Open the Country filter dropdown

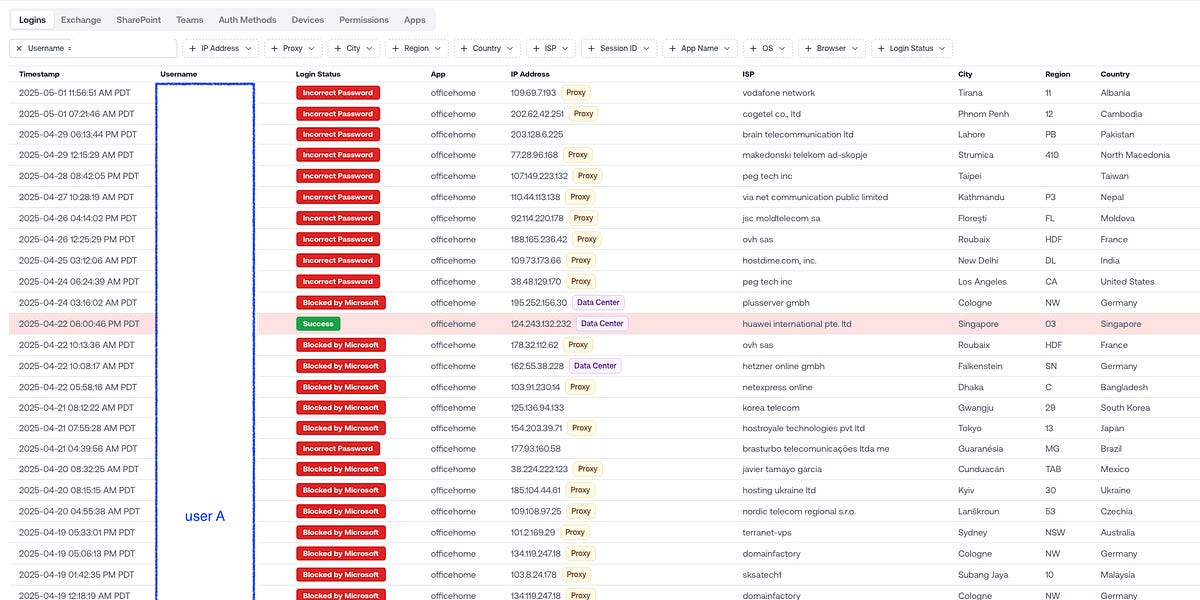(x=487, y=48)
